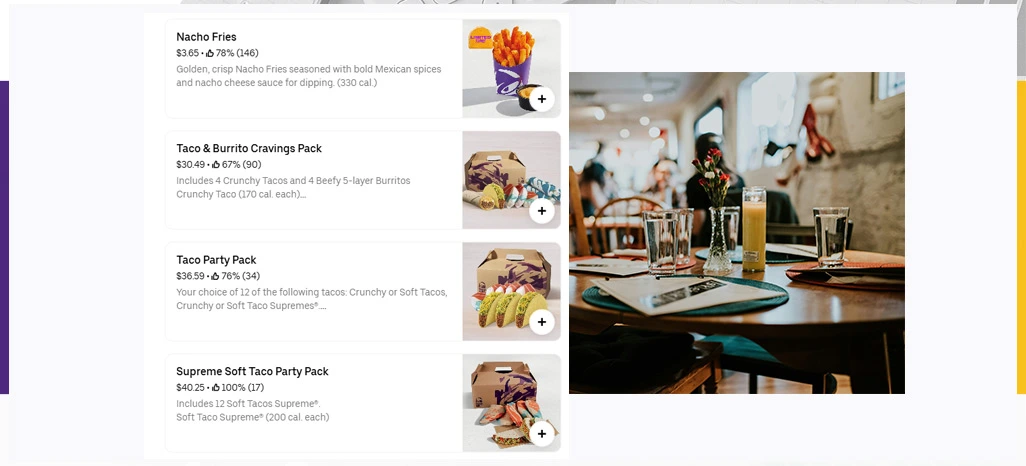
Task: Add Nacho Fries with plus button
Action: 541,99
